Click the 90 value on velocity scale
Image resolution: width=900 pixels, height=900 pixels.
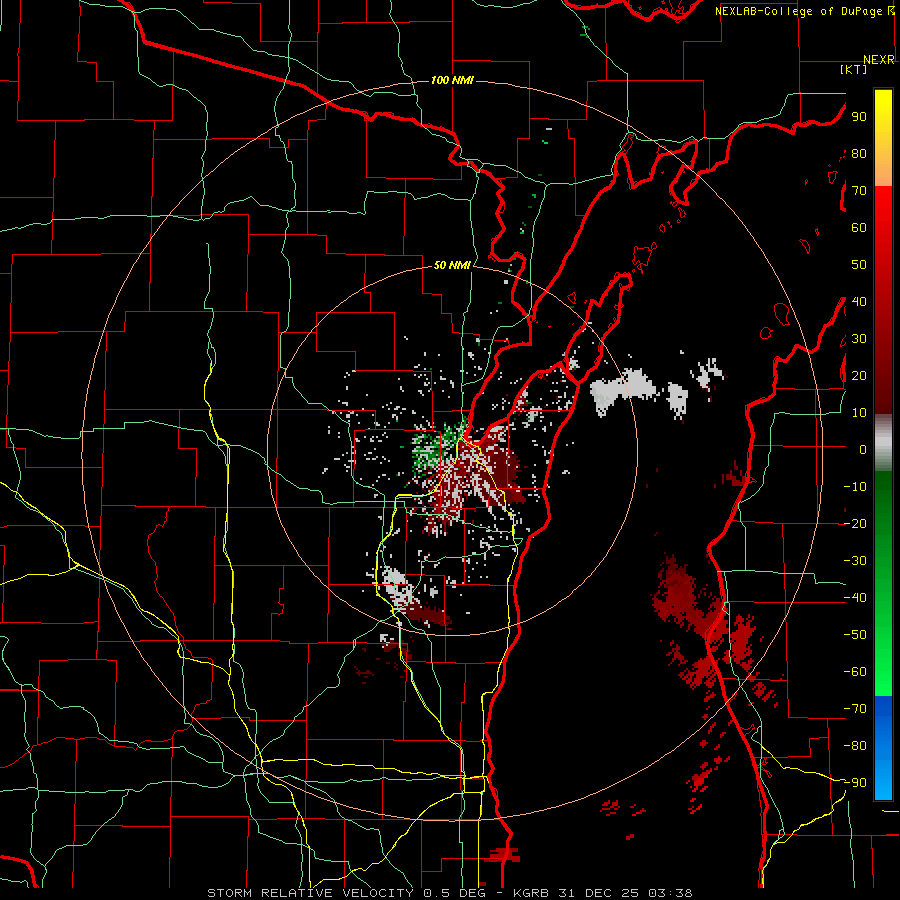[859, 117]
